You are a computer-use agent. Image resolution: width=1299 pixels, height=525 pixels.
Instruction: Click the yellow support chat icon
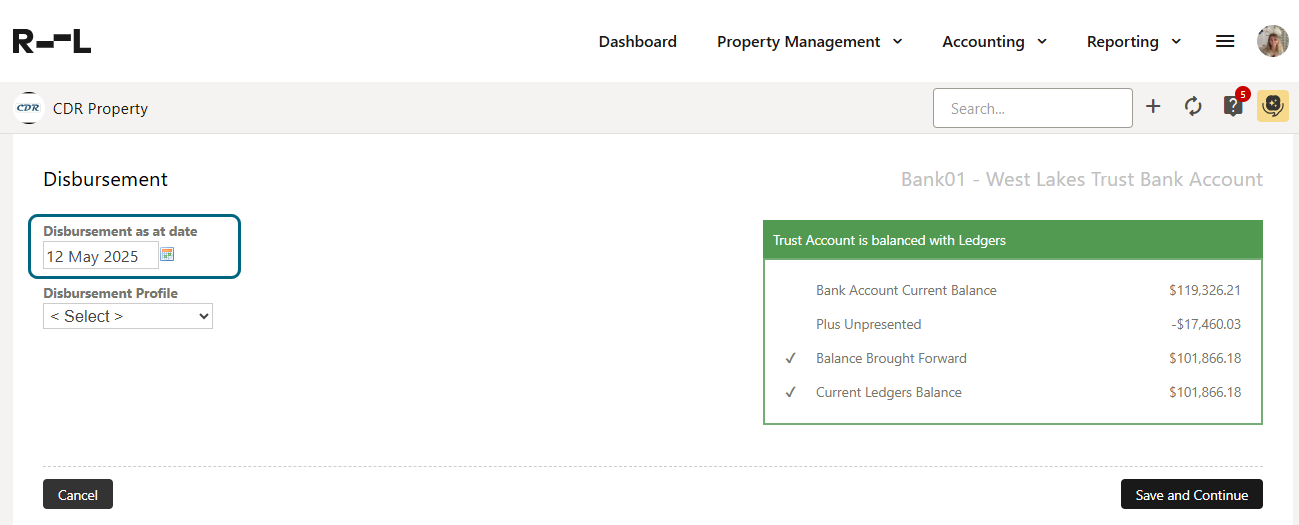tap(1273, 106)
